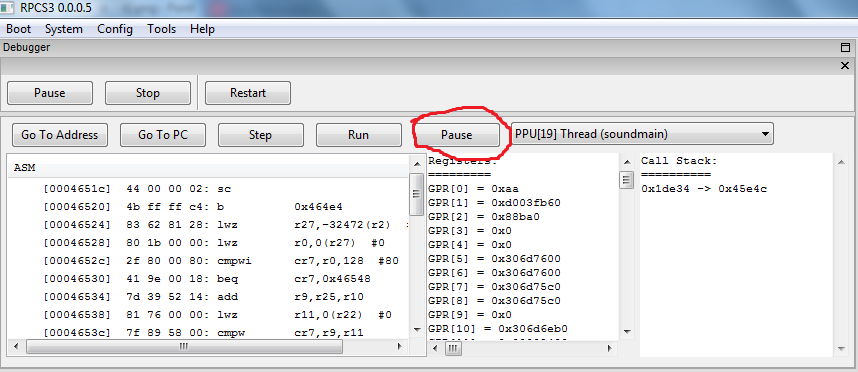Viewport: 858px width, 372px height.
Task: Open the Config menu
Action: [115, 29]
